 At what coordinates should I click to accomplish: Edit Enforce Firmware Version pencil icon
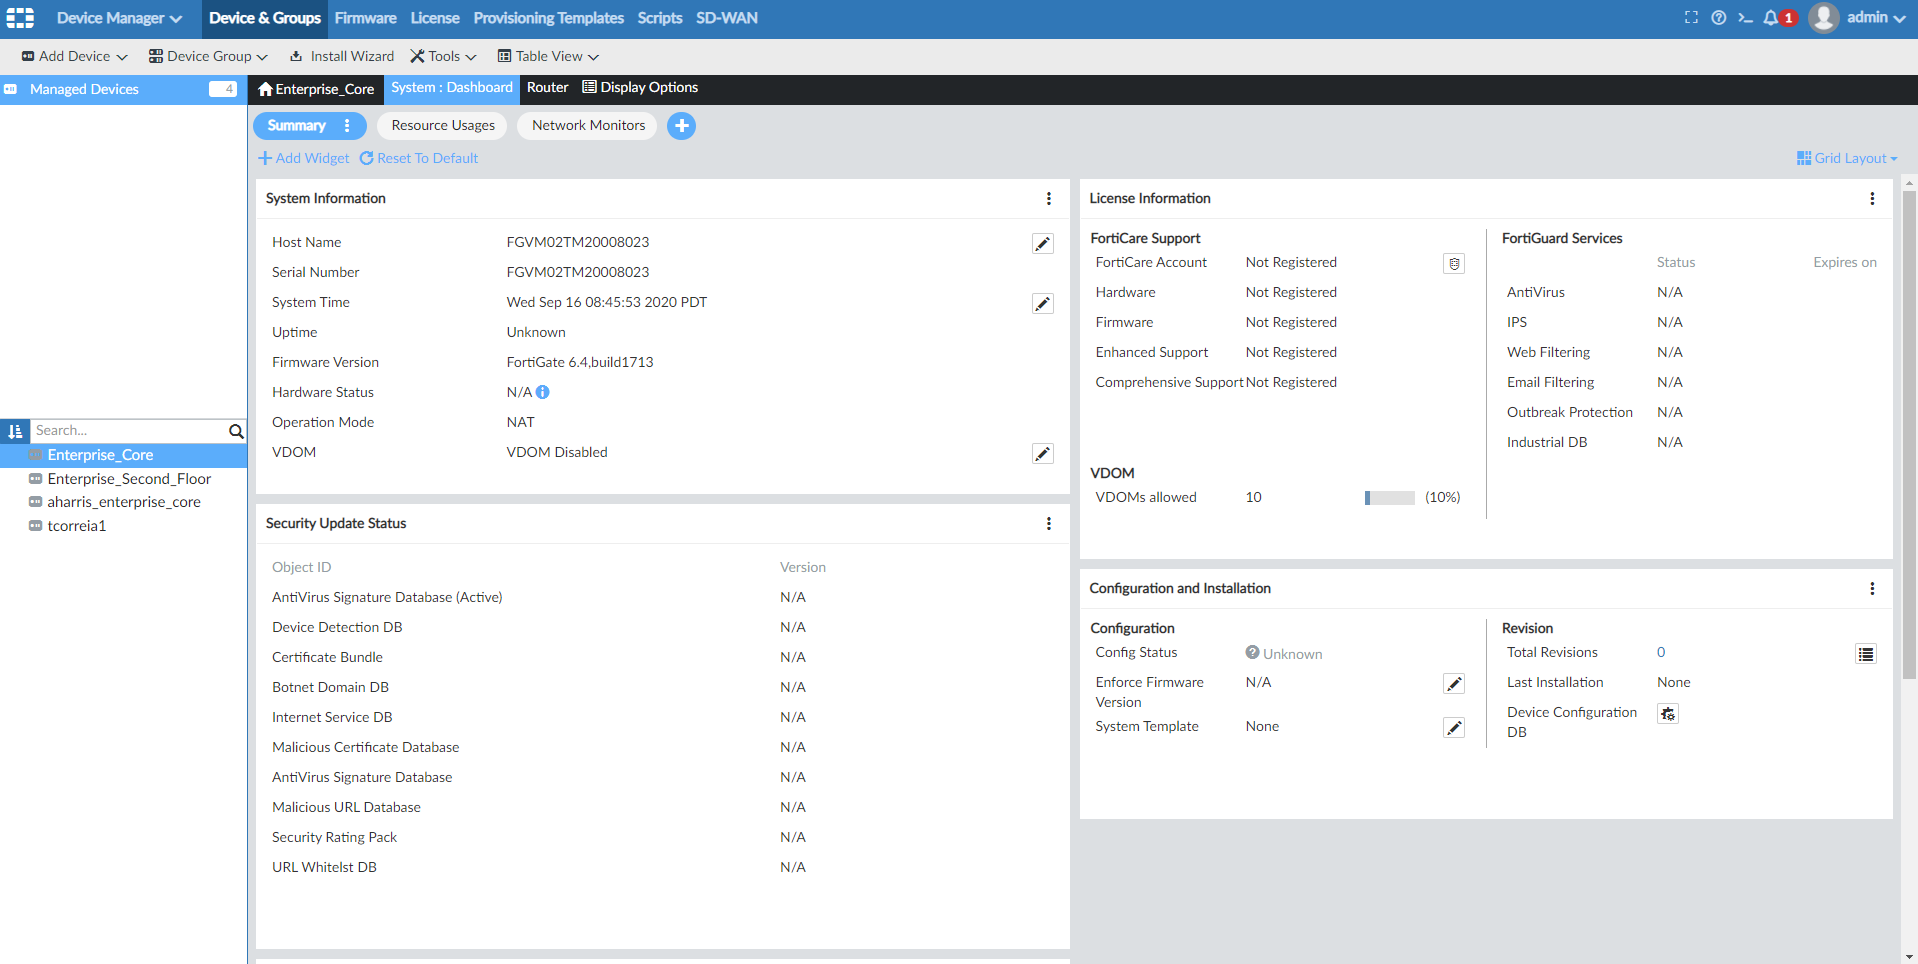click(1454, 684)
